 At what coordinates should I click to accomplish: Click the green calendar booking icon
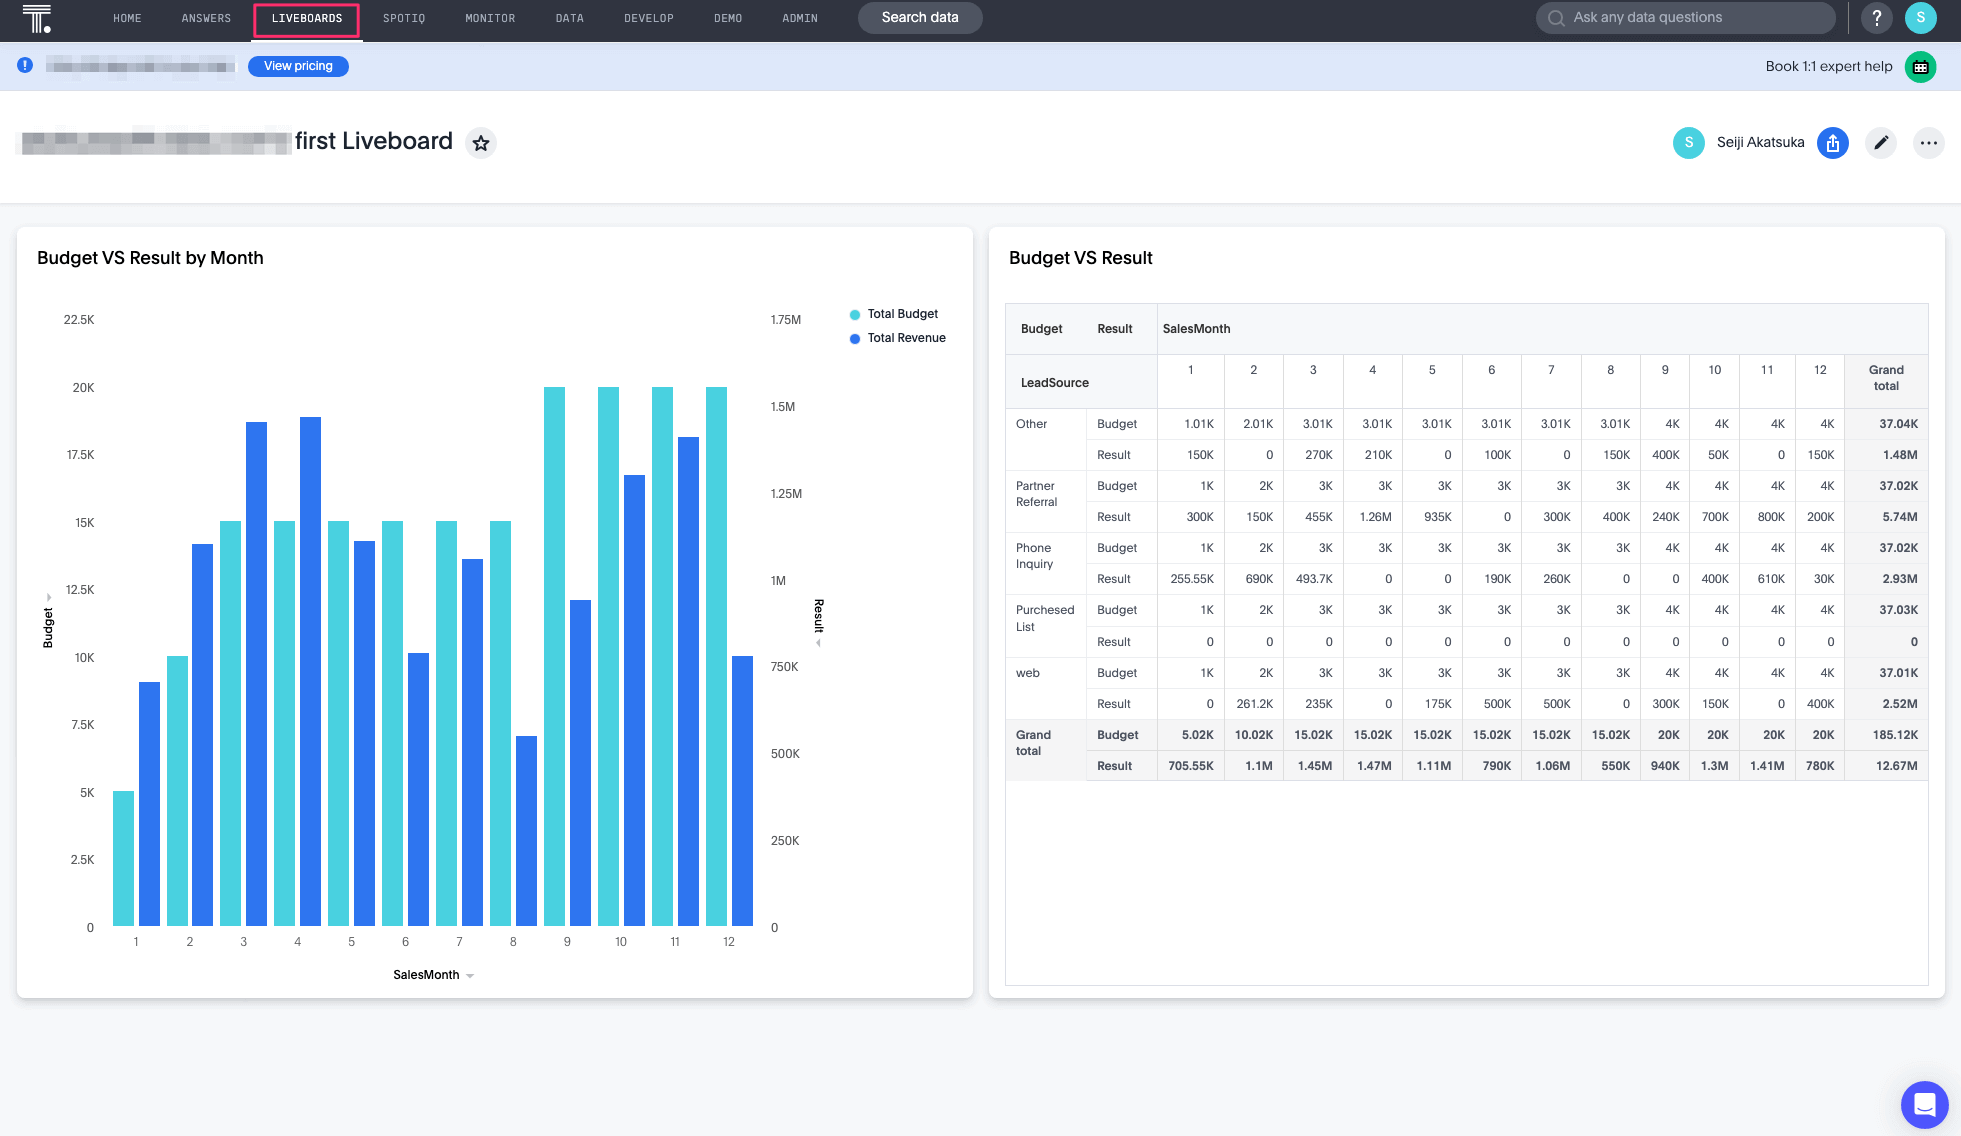[1920, 67]
